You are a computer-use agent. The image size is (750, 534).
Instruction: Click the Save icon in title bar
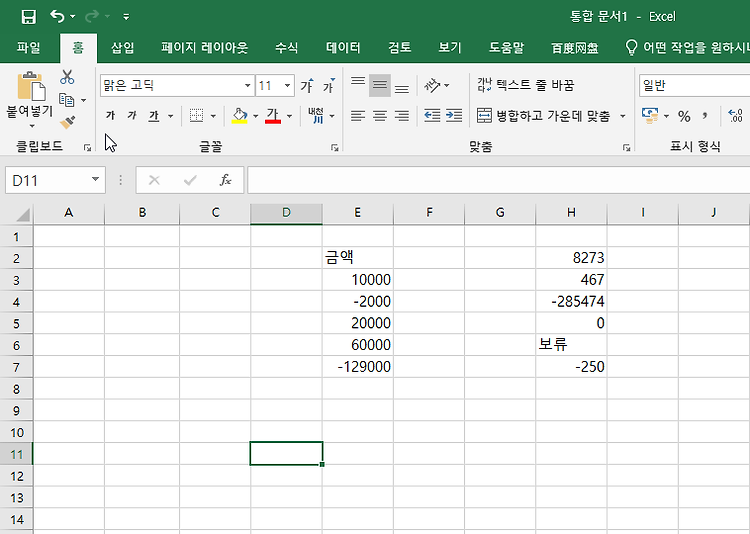coord(29,17)
